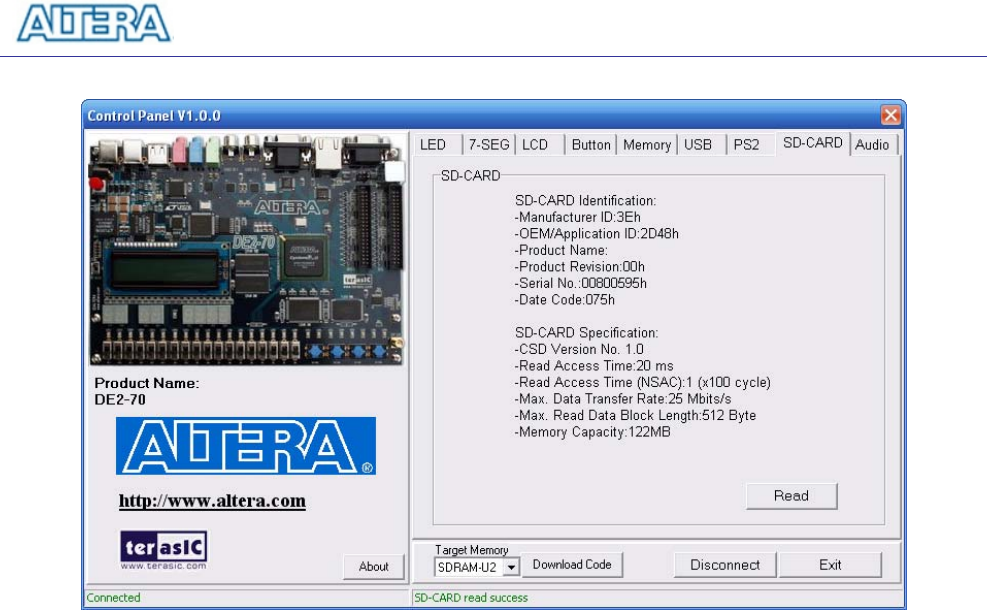Select the 'Manufacturer ID:3Eh' line
987x610 pixels.
[x=578, y=217]
